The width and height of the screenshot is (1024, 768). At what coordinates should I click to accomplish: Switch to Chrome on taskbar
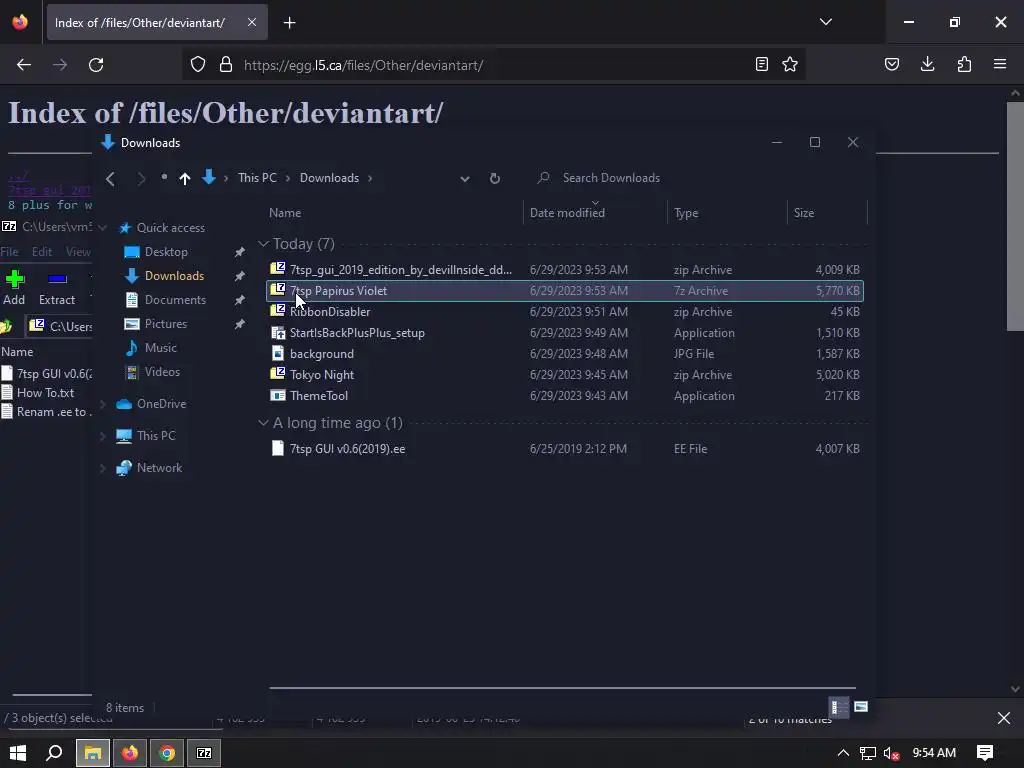(167, 753)
